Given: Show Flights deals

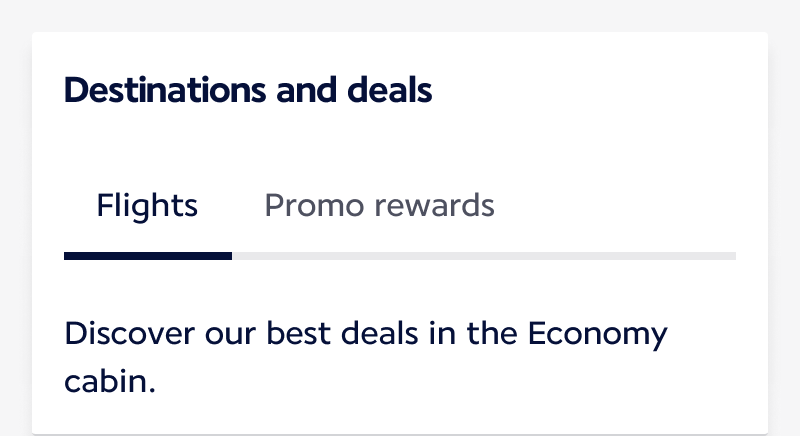Looking at the screenshot, I should point(147,206).
